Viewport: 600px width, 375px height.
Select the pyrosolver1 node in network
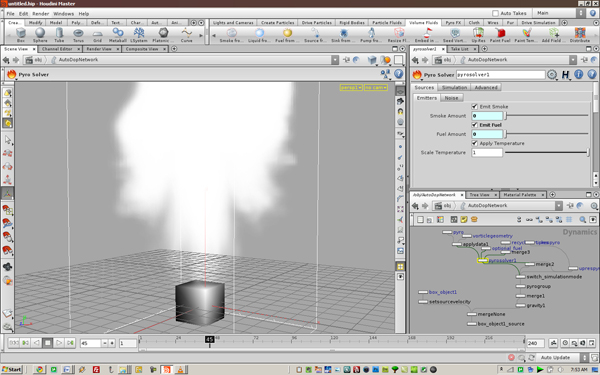click(483, 260)
